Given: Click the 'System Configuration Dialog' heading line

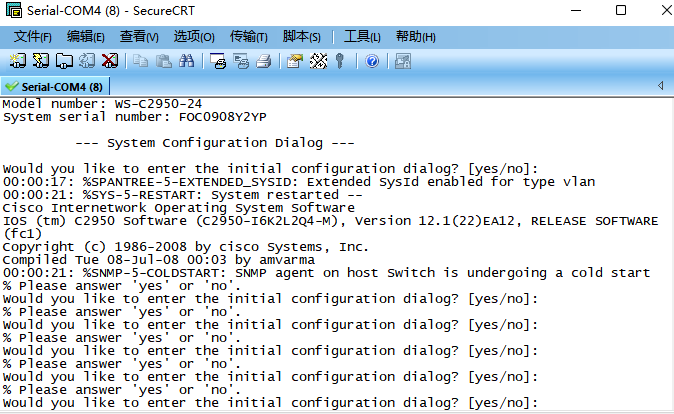Looking at the screenshot, I should click(x=215, y=143).
